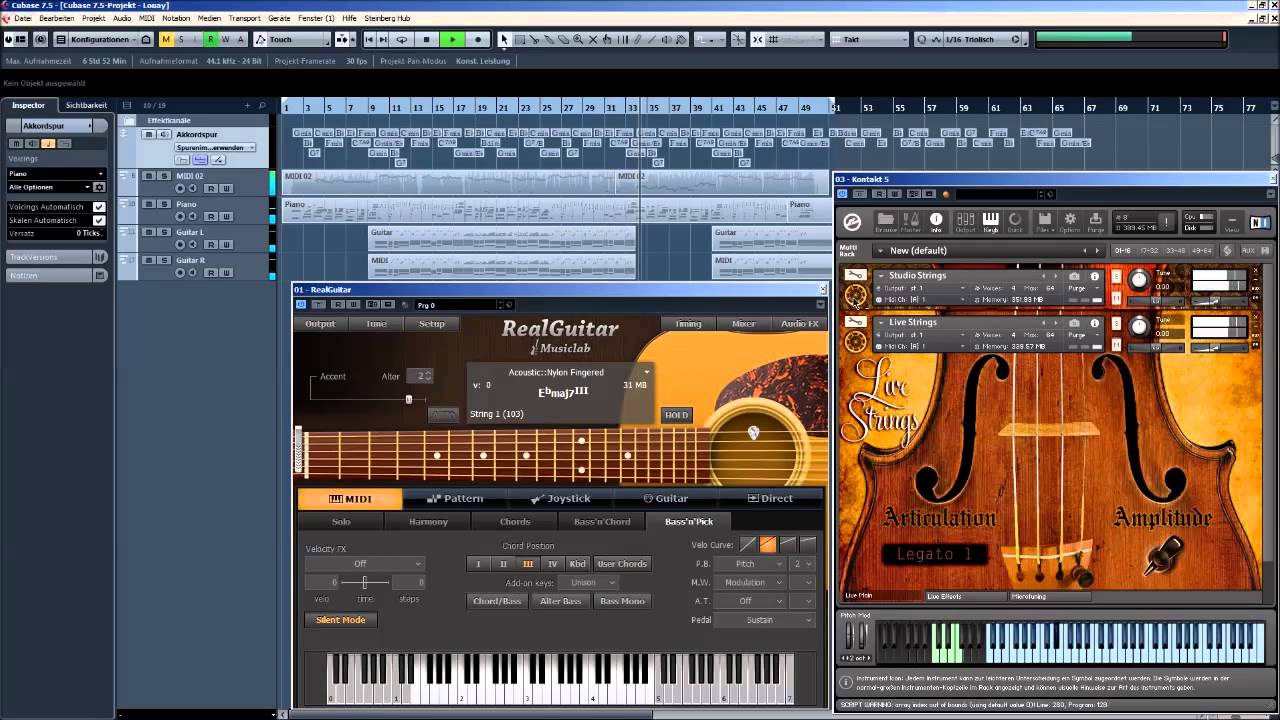Click the Studio Strings info icon

[1095, 276]
